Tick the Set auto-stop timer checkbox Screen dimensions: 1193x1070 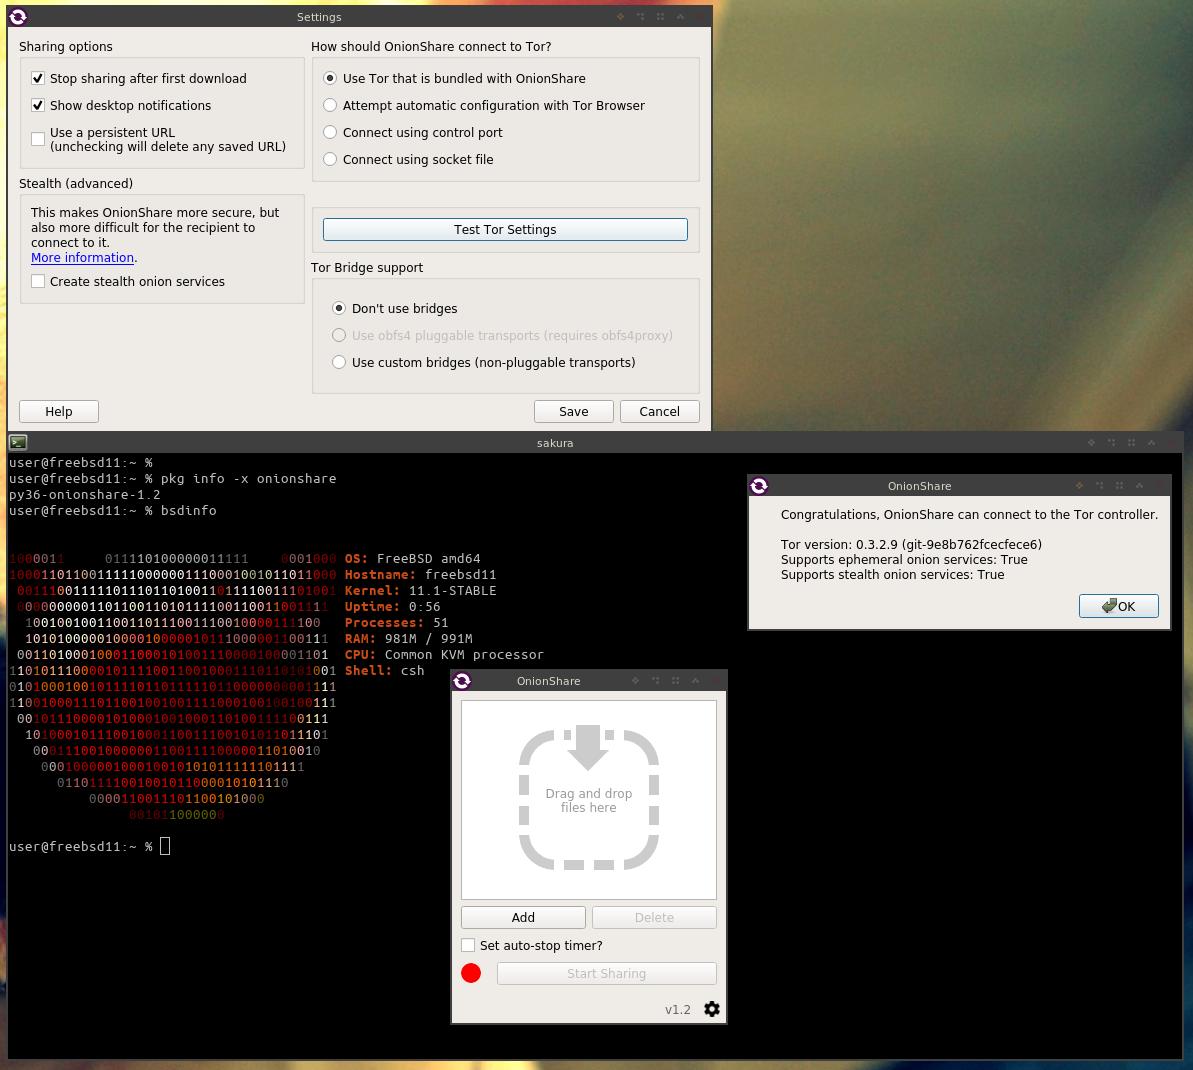point(468,945)
